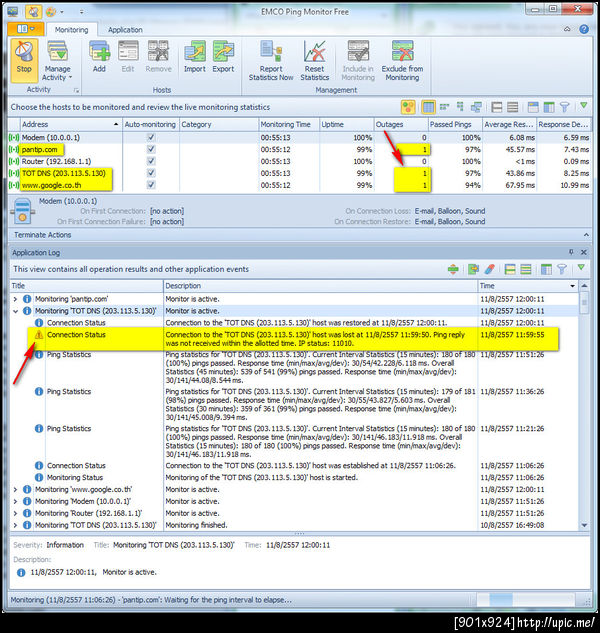Clear the Application Log with the eraser
The image size is (600, 633).
click(x=490, y=269)
